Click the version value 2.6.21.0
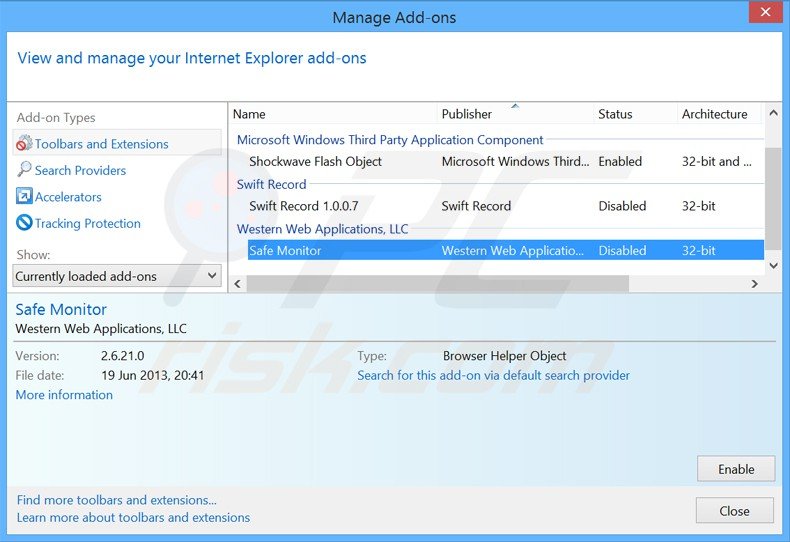Viewport: 790px width, 542px height. tap(122, 356)
